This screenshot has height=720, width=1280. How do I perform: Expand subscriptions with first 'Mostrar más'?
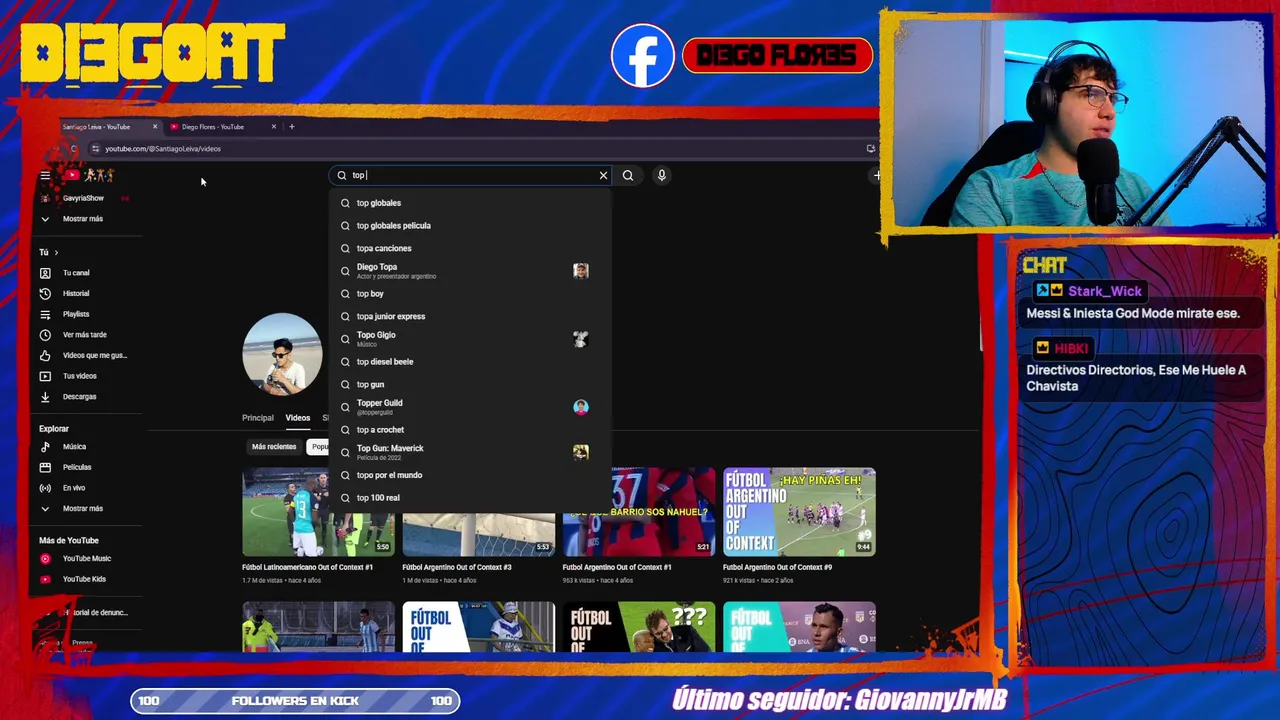[72, 219]
